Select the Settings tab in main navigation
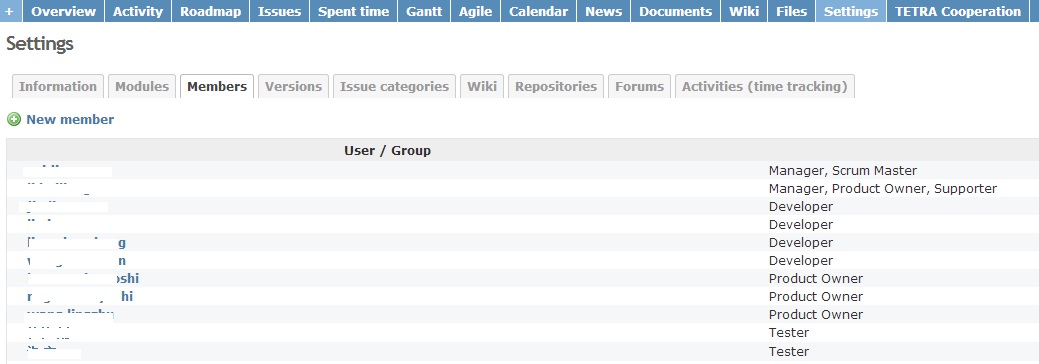Screen dimensions: 1039x364 click(x=851, y=11)
